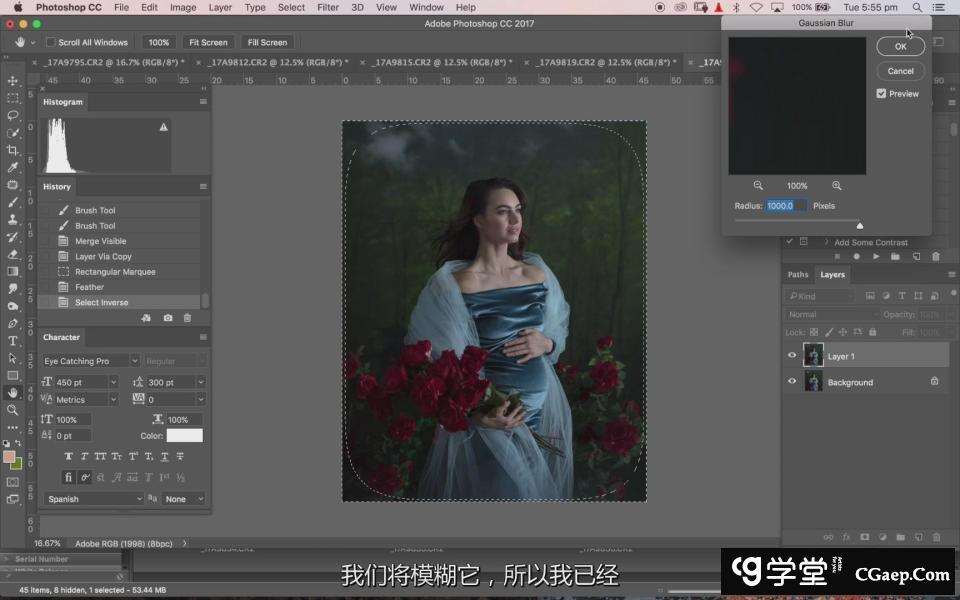Delete history state with trash icon
The image size is (960, 600).
[187, 318]
